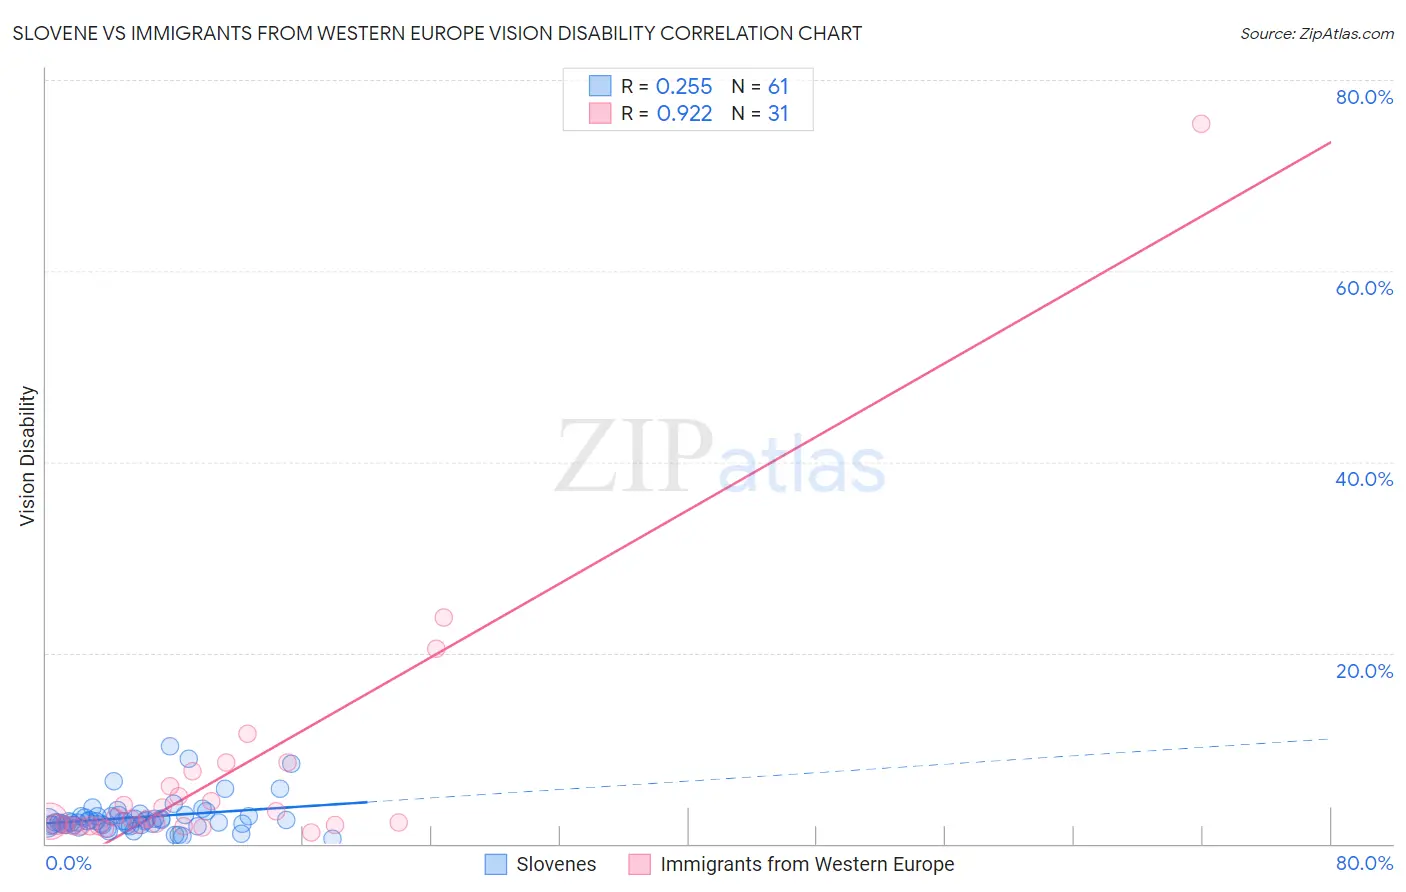Click the dashed blue trend line extension

pyautogui.click(x=850, y=770)
